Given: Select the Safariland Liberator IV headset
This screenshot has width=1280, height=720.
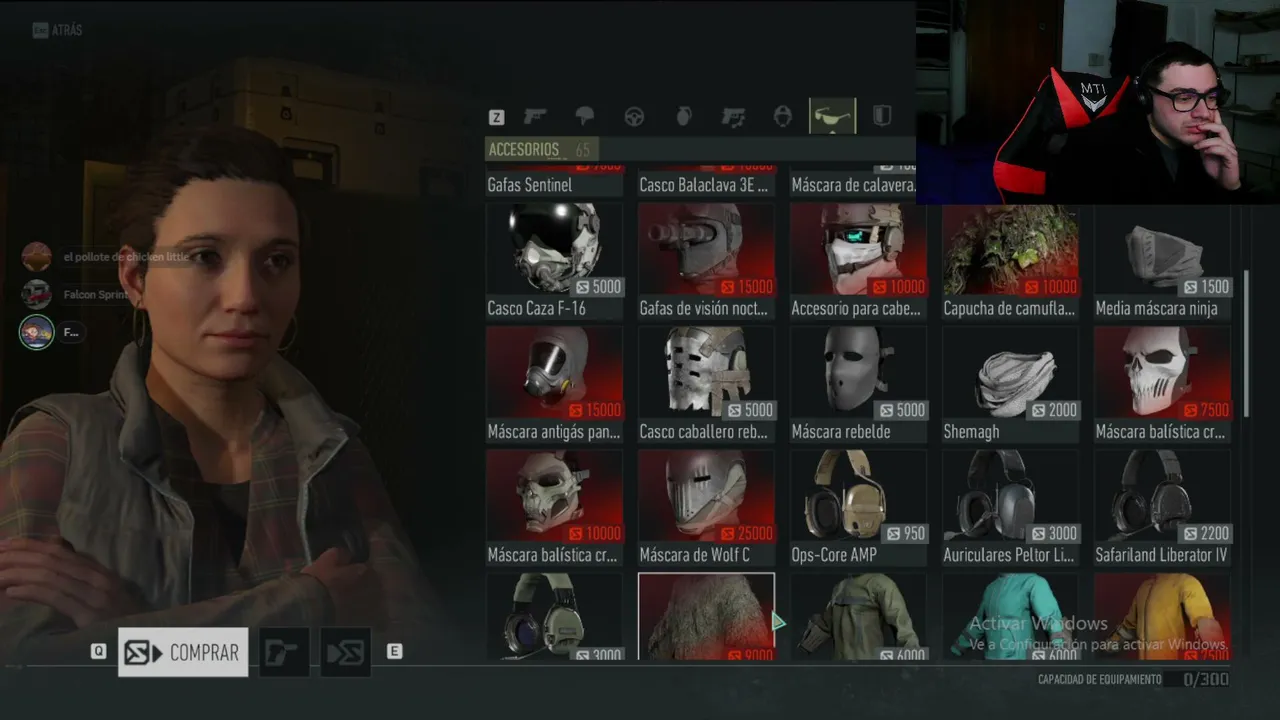Looking at the screenshot, I should (x=1162, y=507).
